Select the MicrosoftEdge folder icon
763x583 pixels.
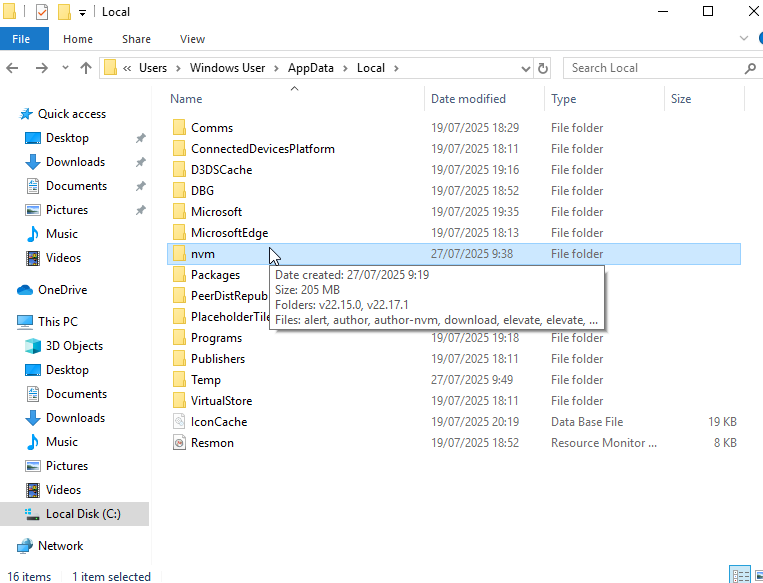tap(179, 233)
